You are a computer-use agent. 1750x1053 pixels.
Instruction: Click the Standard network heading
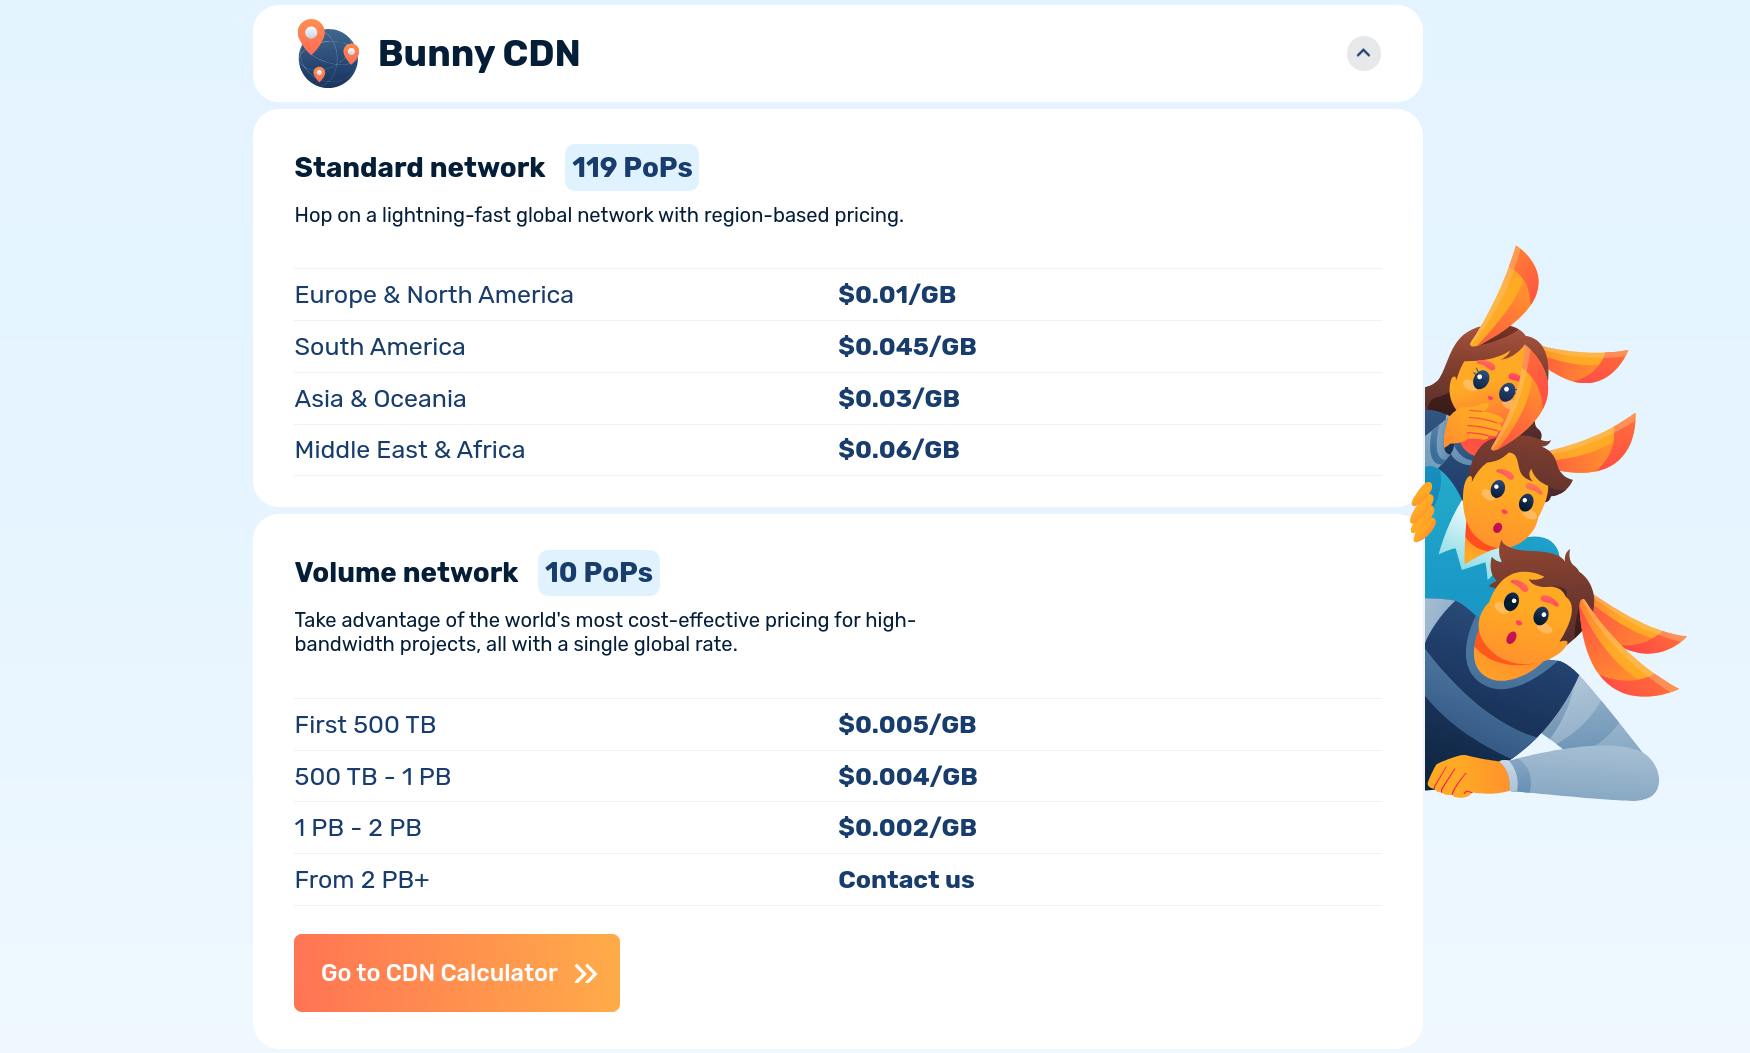419,168
